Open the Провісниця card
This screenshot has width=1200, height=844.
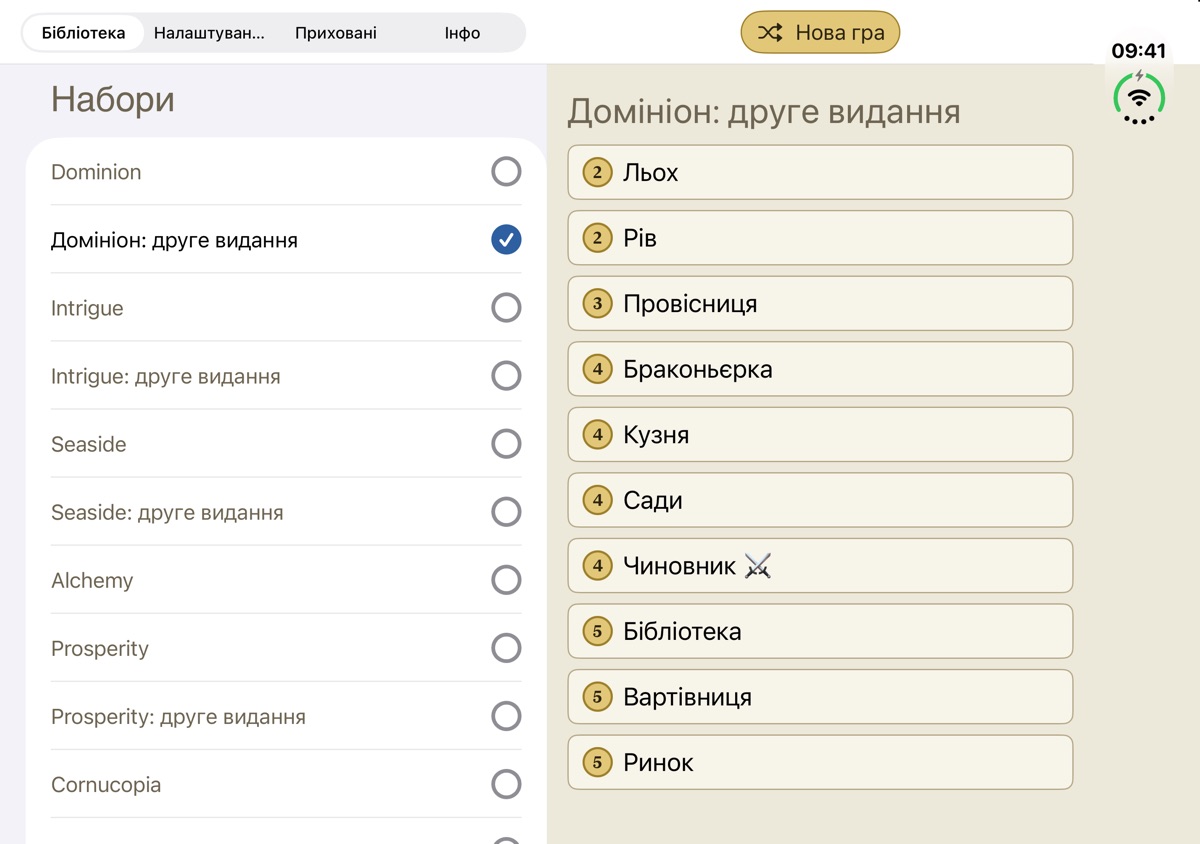point(820,303)
